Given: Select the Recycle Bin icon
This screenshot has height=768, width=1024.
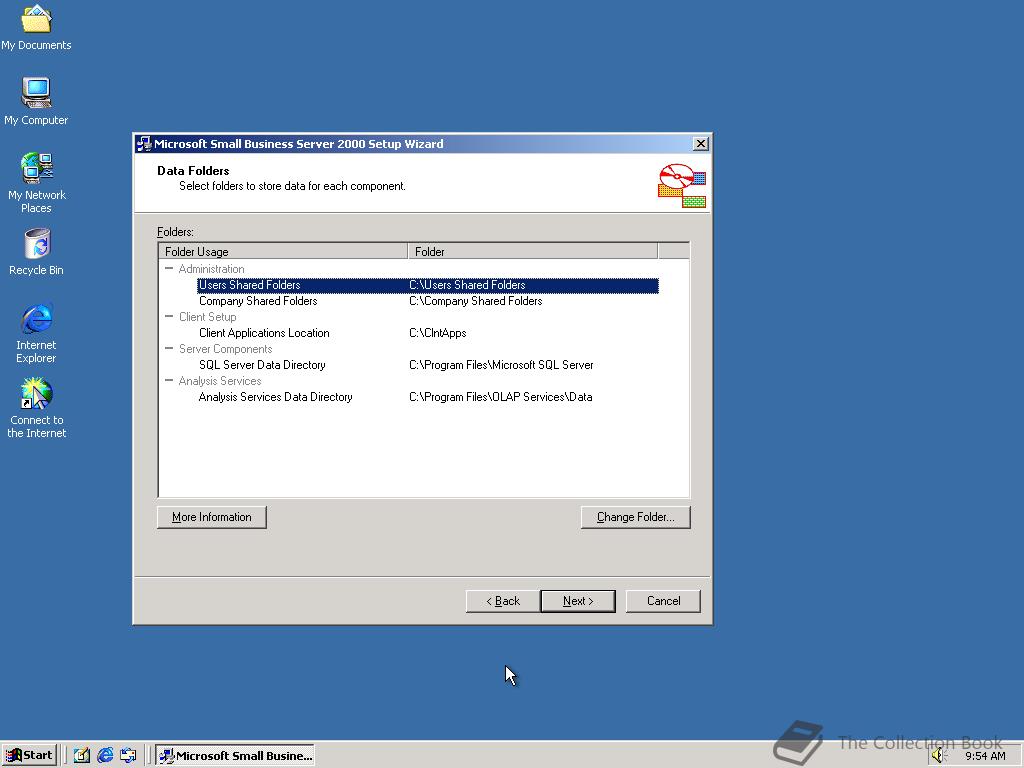Looking at the screenshot, I should [x=36, y=252].
